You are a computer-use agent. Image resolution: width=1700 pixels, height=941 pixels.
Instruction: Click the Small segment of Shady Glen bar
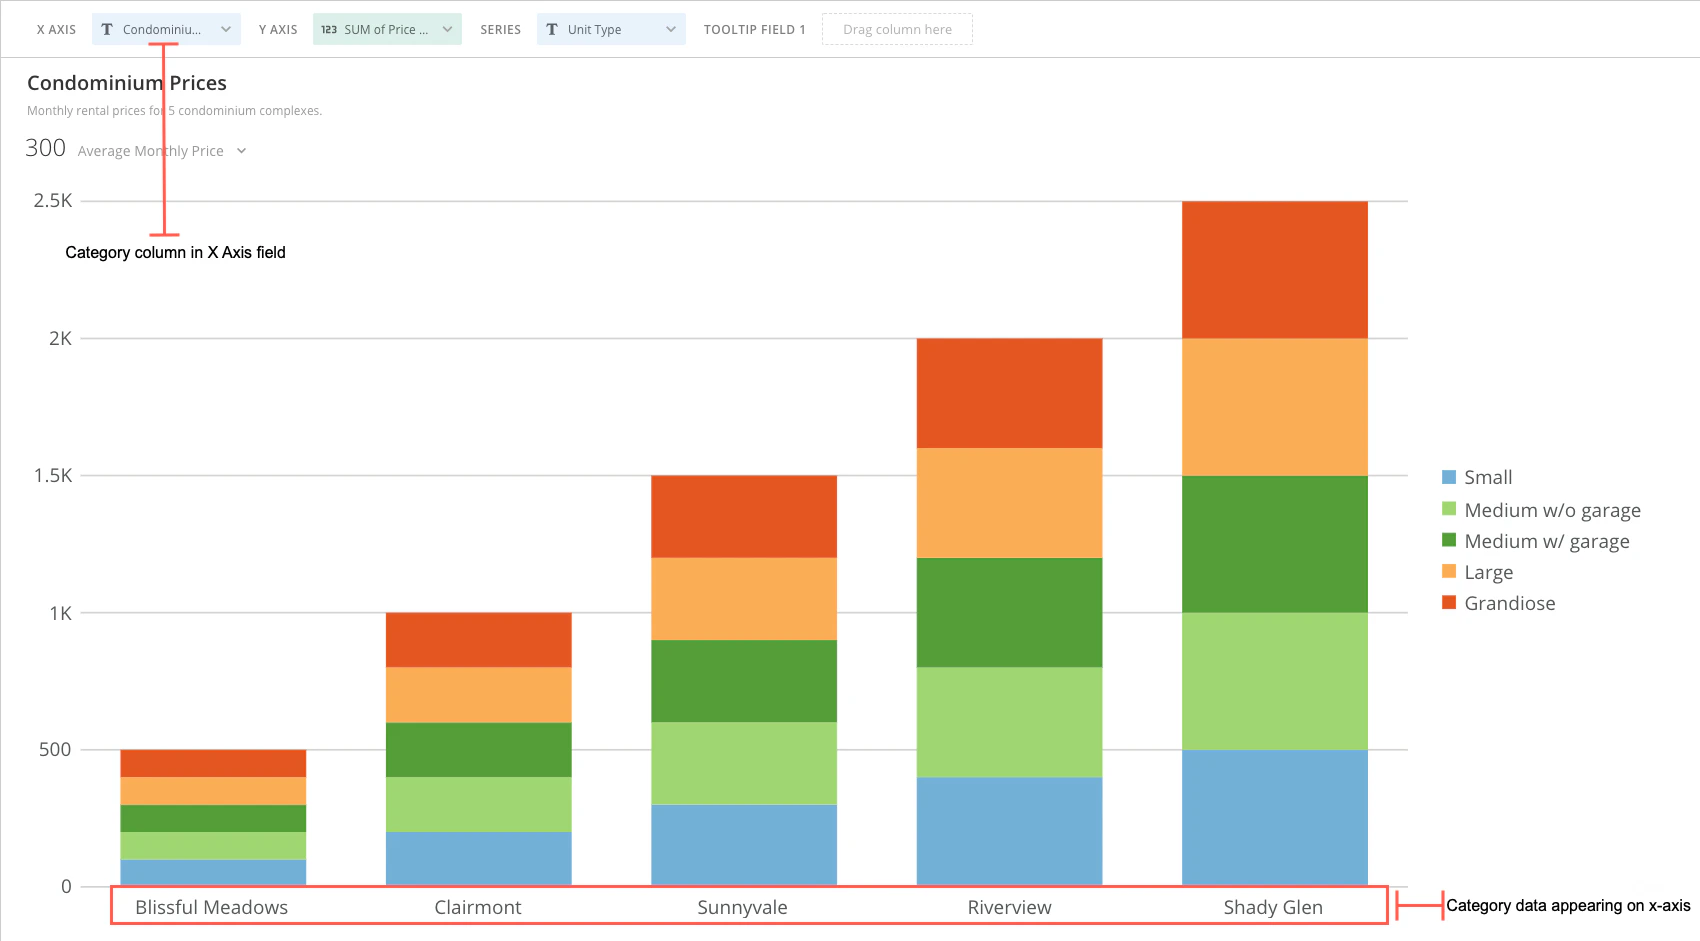[1274, 818]
